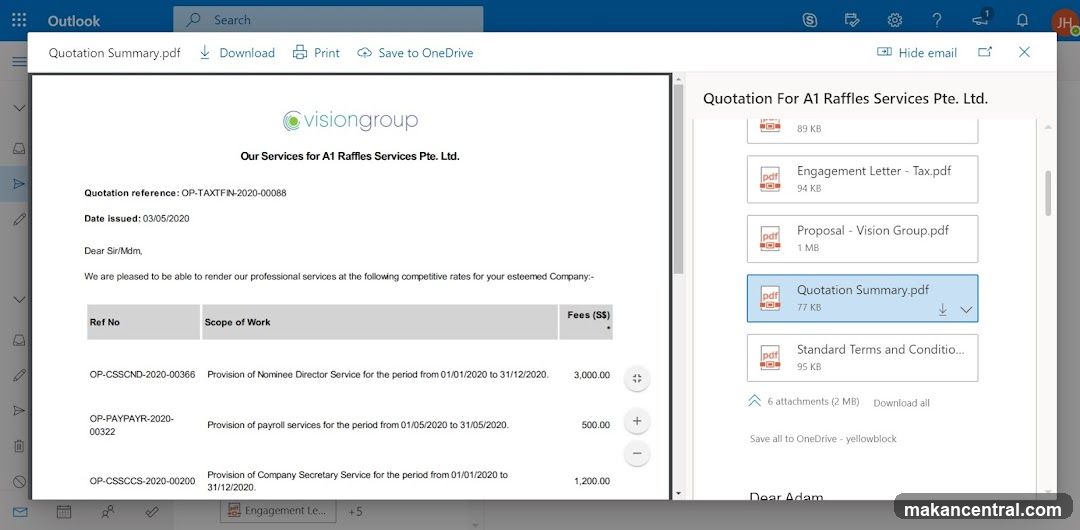Click the +5 more attachments indicator
This screenshot has width=1080, height=530.
(x=355, y=512)
